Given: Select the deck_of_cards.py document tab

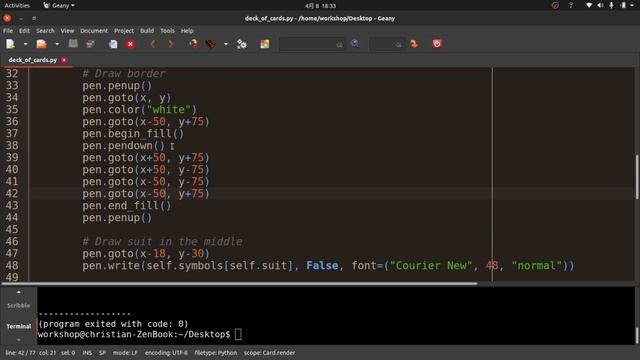Looking at the screenshot, I should [x=33, y=60].
